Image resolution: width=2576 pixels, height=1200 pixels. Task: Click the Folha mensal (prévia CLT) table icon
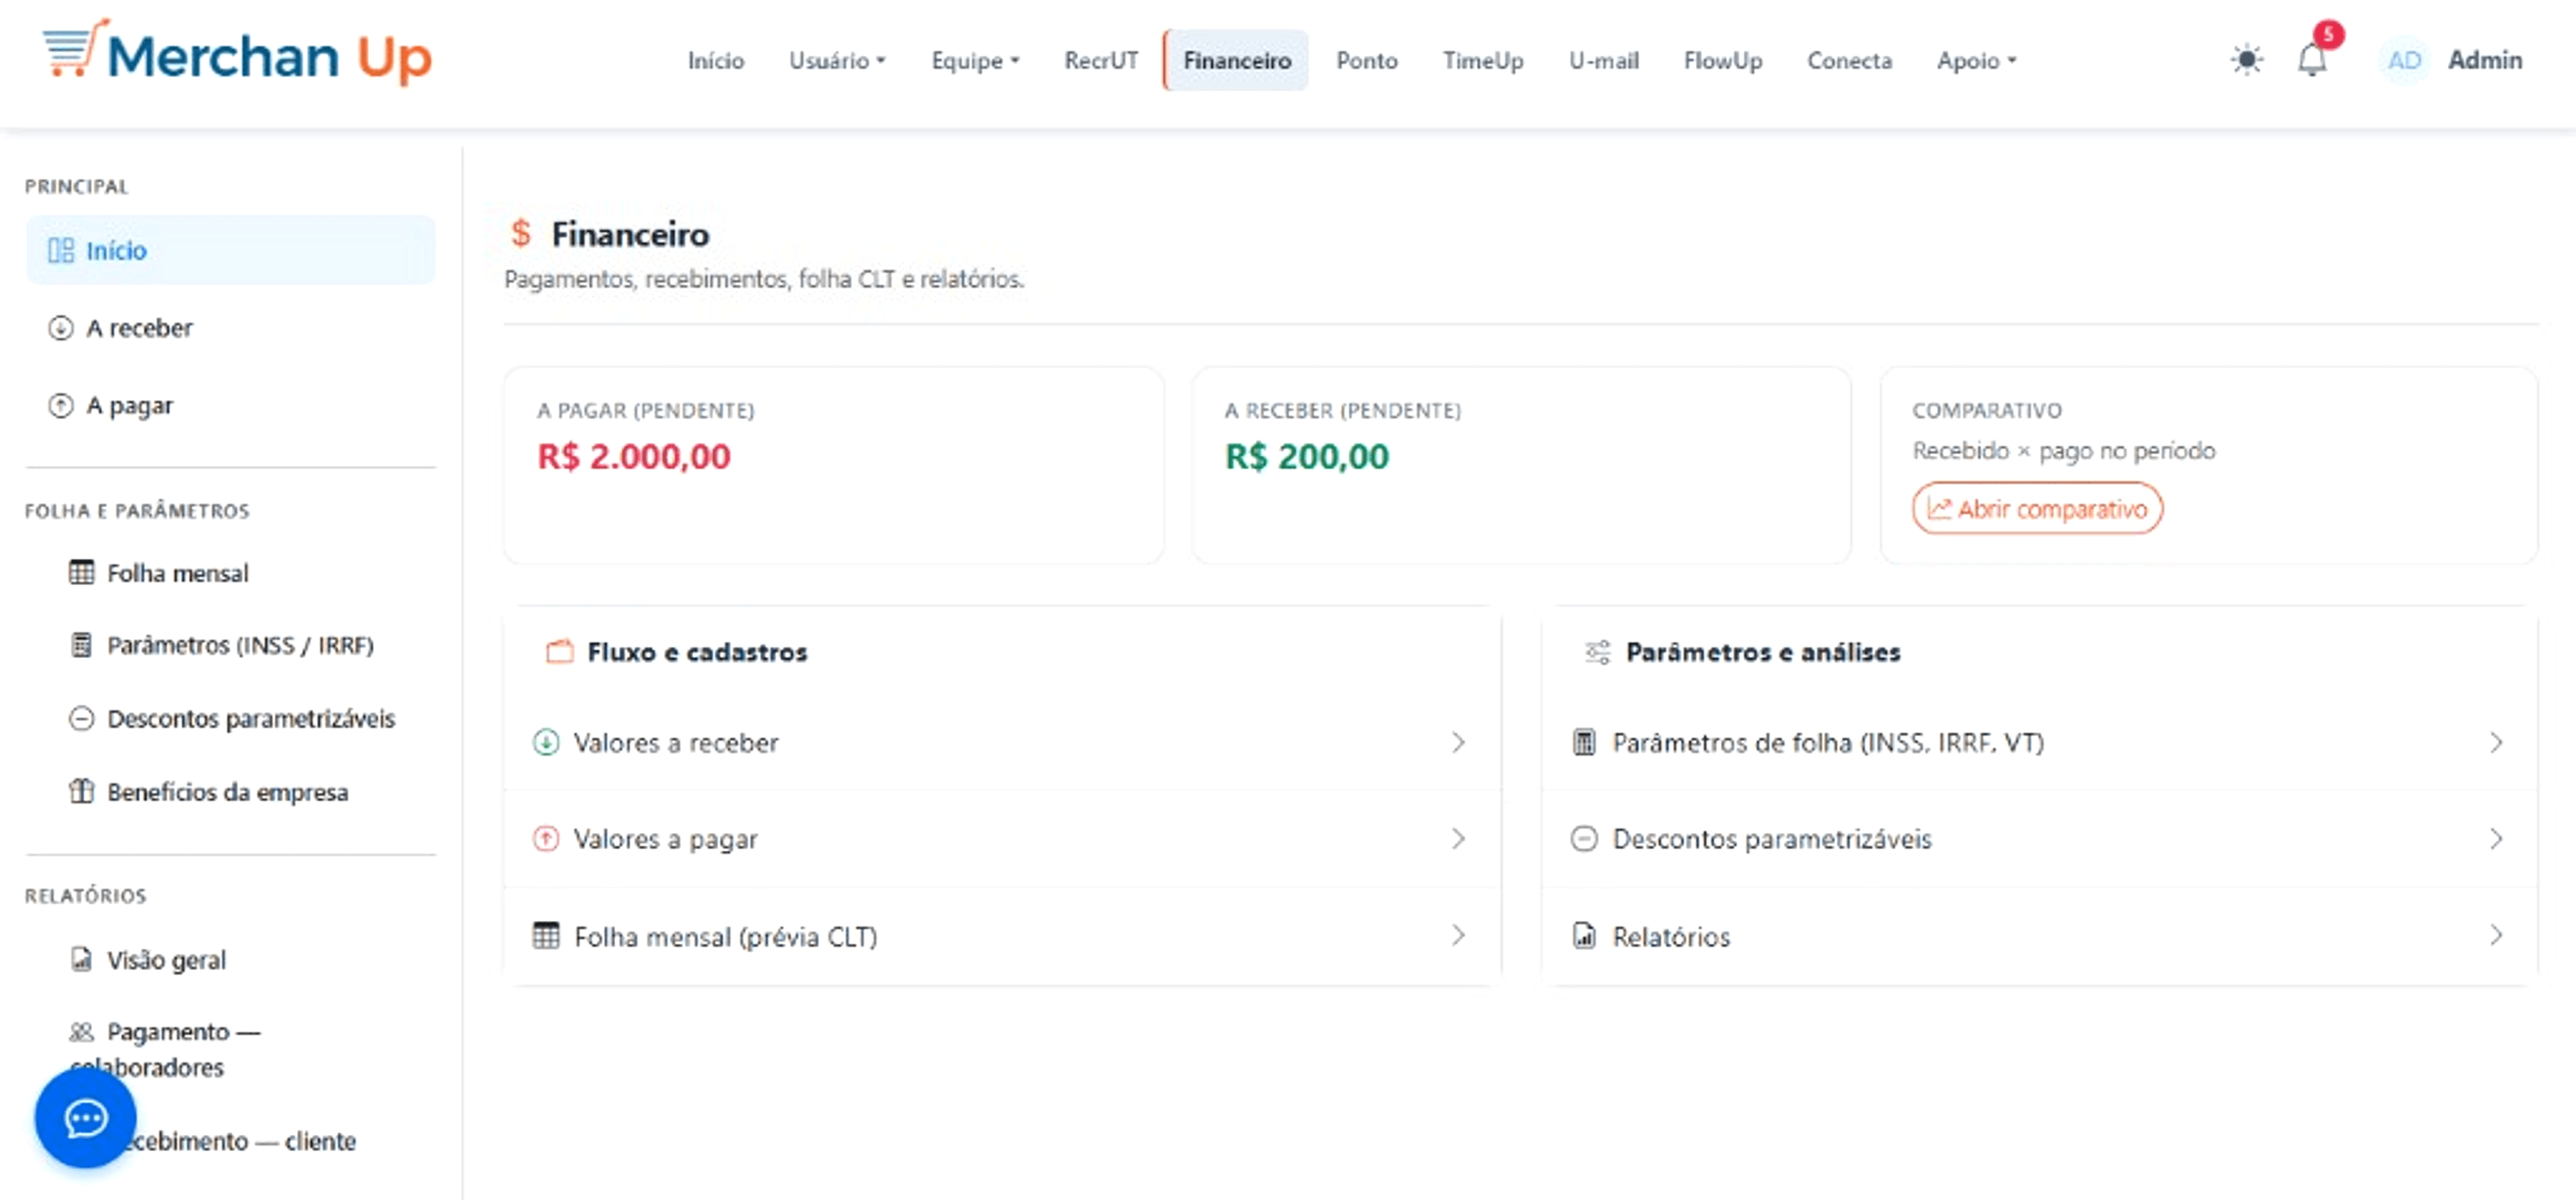pos(546,935)
